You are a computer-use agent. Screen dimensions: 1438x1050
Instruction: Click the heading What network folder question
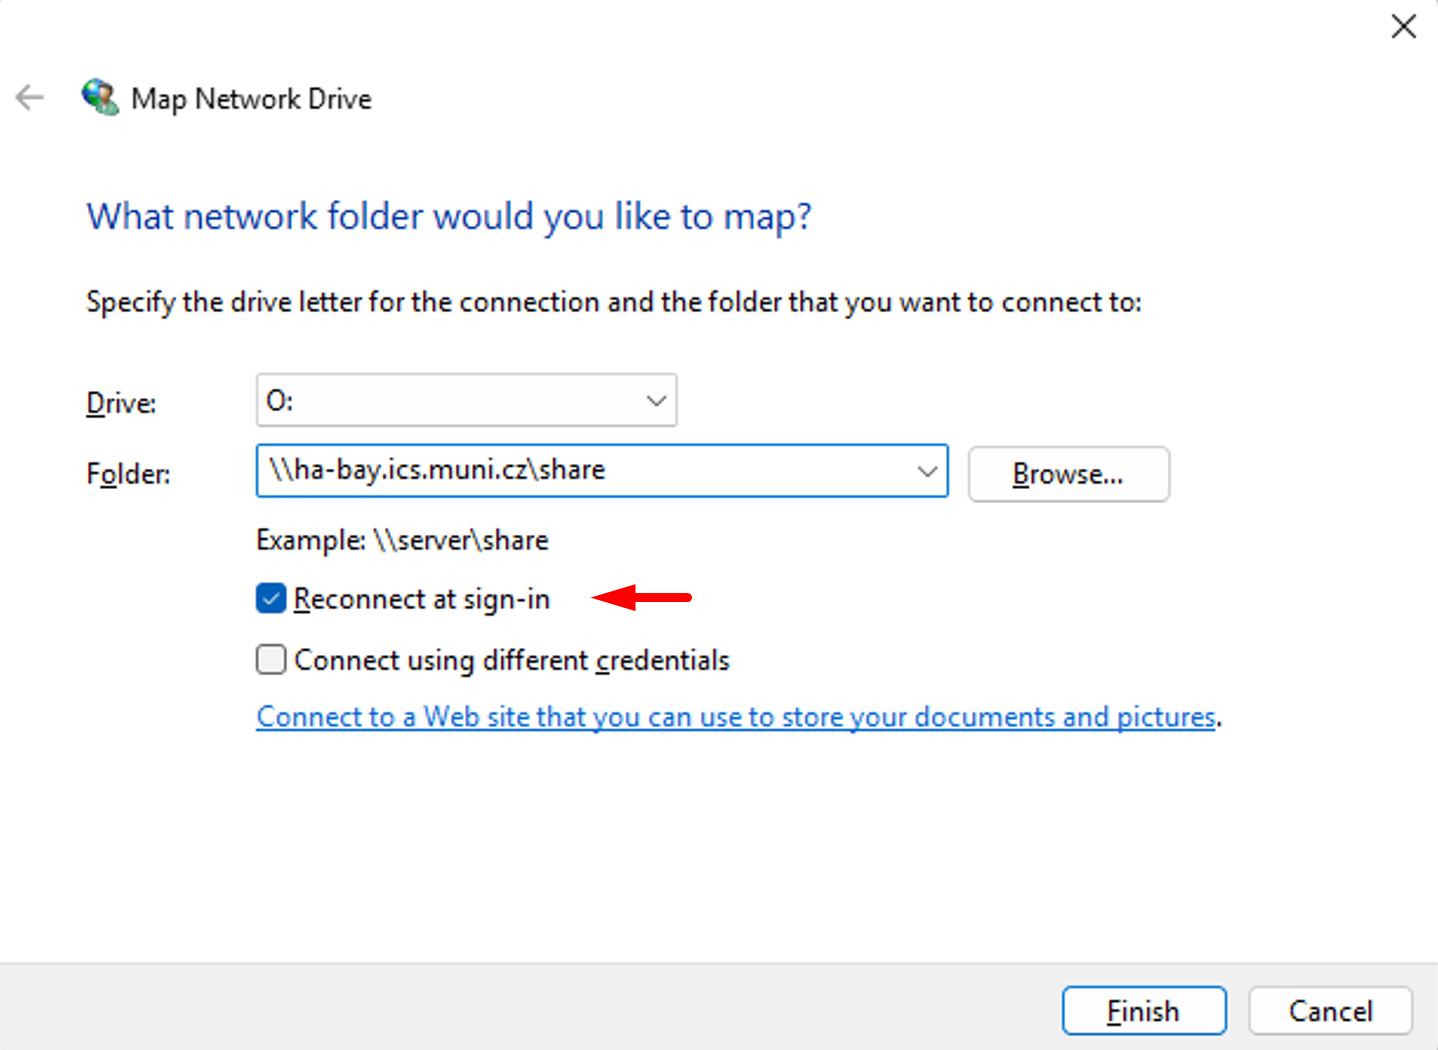point(449,216)
